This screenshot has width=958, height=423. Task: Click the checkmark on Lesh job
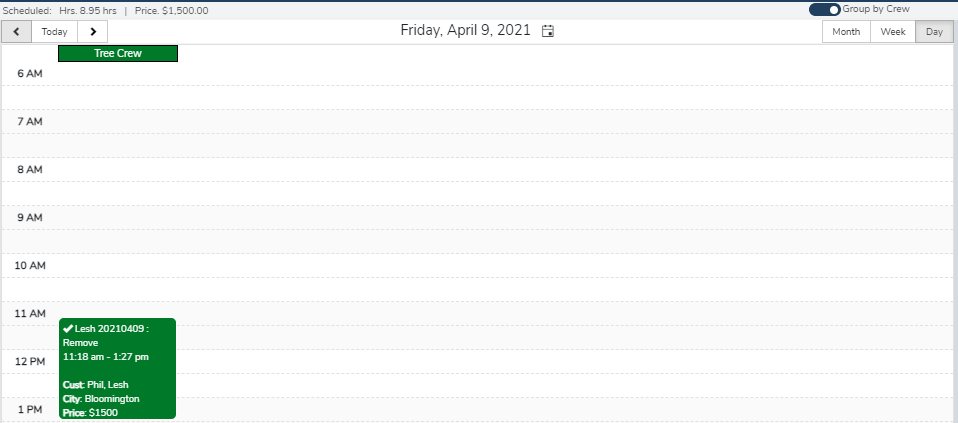point(68,328)
